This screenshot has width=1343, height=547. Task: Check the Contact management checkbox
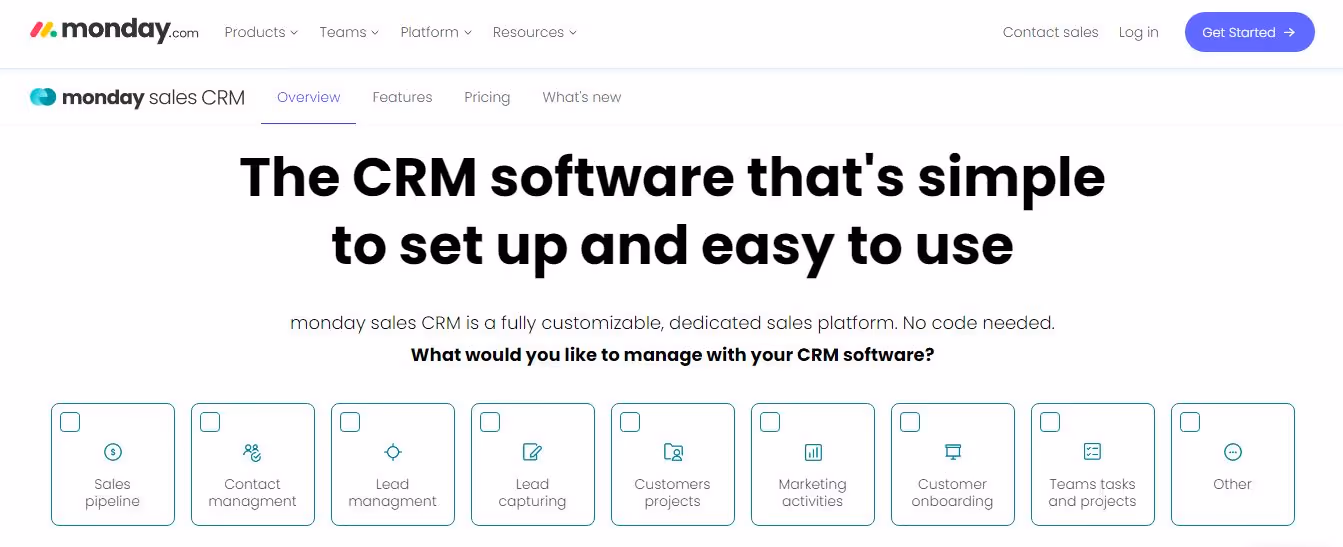point(210,422)
